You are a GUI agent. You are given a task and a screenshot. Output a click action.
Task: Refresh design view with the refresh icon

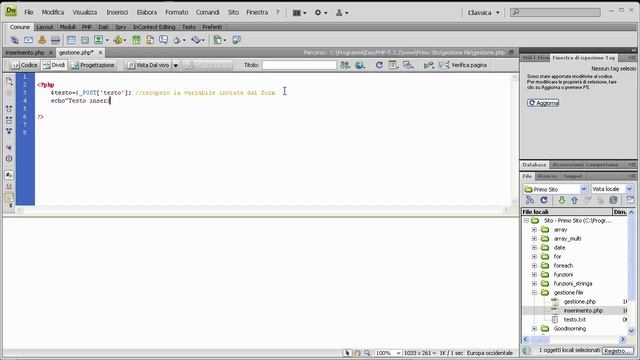379,65
